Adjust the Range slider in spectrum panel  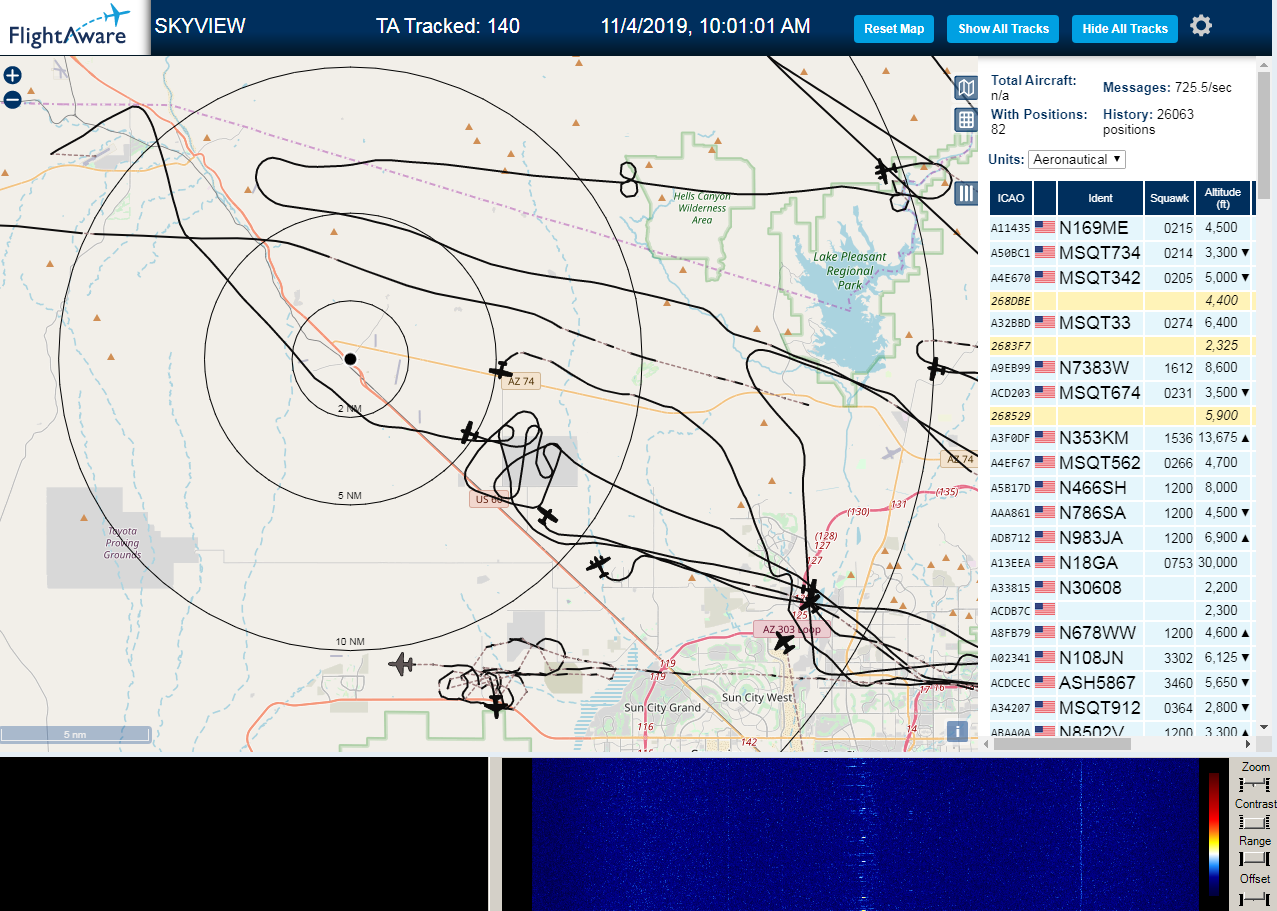coord(1254,859)
